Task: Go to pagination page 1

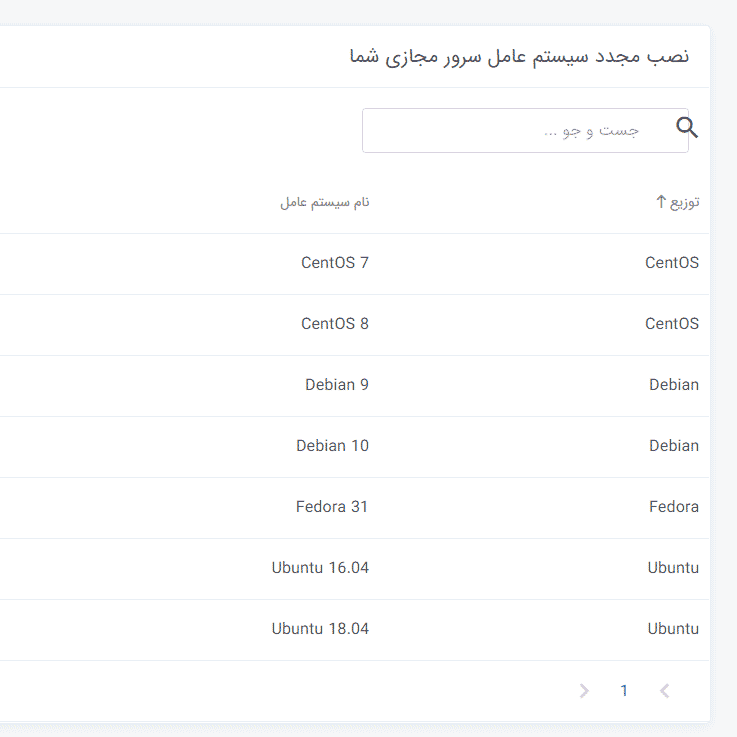Action: click(x=624, y=690)
